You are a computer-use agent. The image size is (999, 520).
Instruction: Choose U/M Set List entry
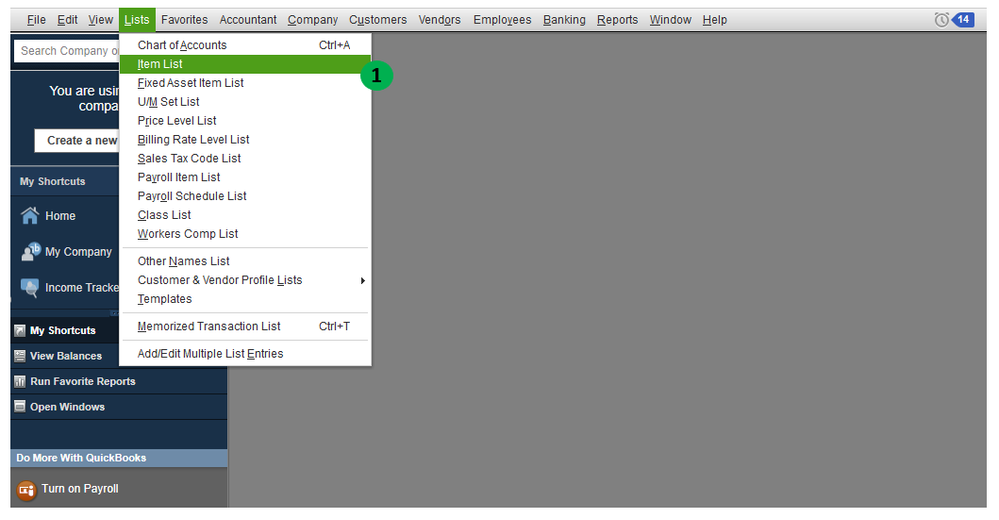point(245,102)
